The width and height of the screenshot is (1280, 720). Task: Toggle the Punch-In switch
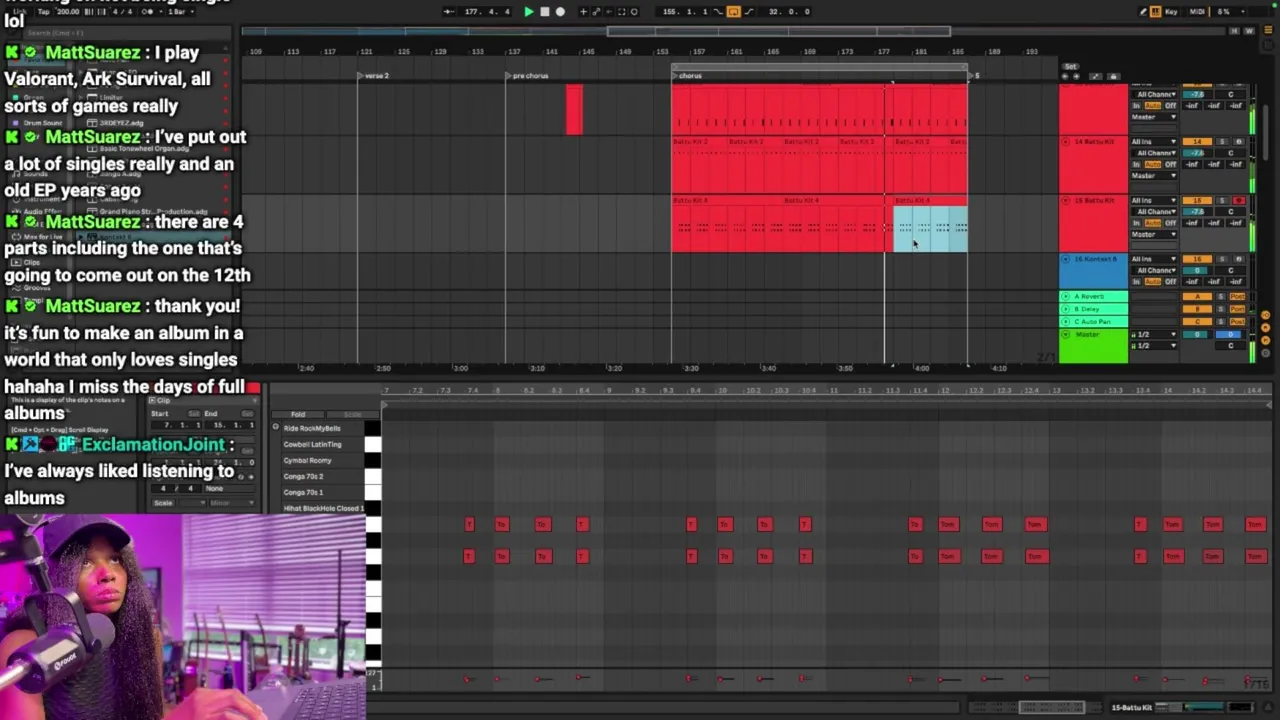click(x=719, y=12)
